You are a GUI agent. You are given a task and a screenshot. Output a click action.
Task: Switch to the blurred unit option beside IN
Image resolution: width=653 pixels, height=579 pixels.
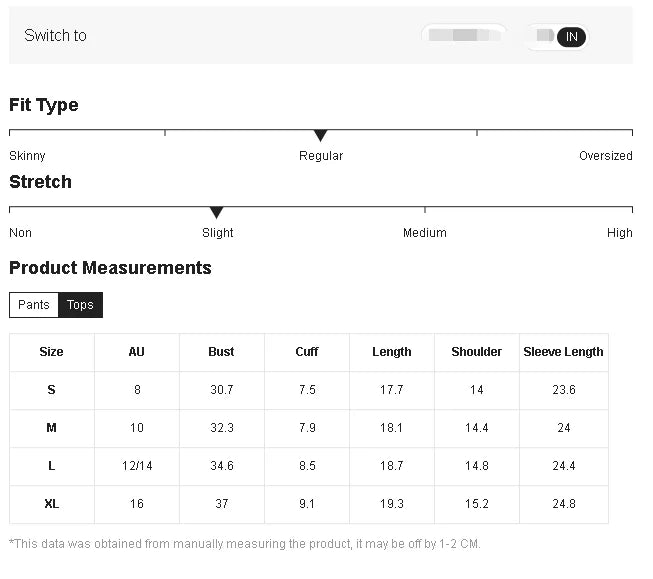[x=545, y=37]
